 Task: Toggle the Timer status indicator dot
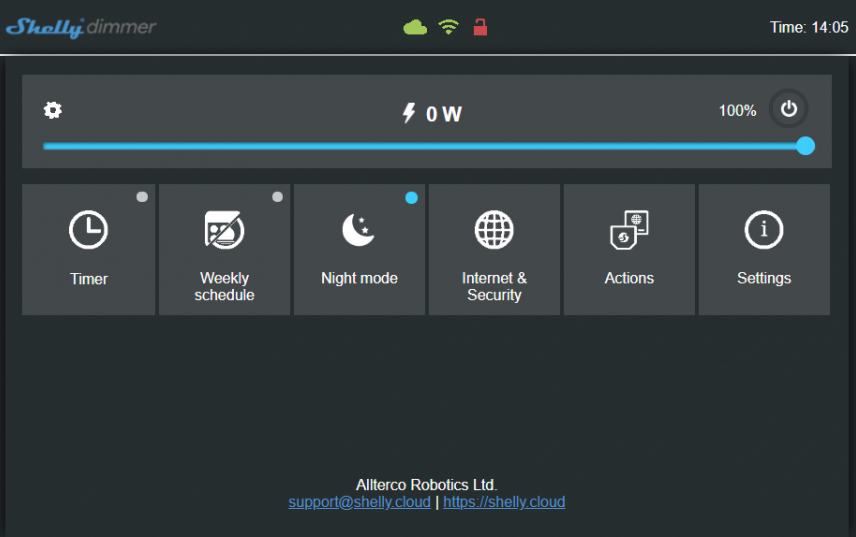coord(142,197)
